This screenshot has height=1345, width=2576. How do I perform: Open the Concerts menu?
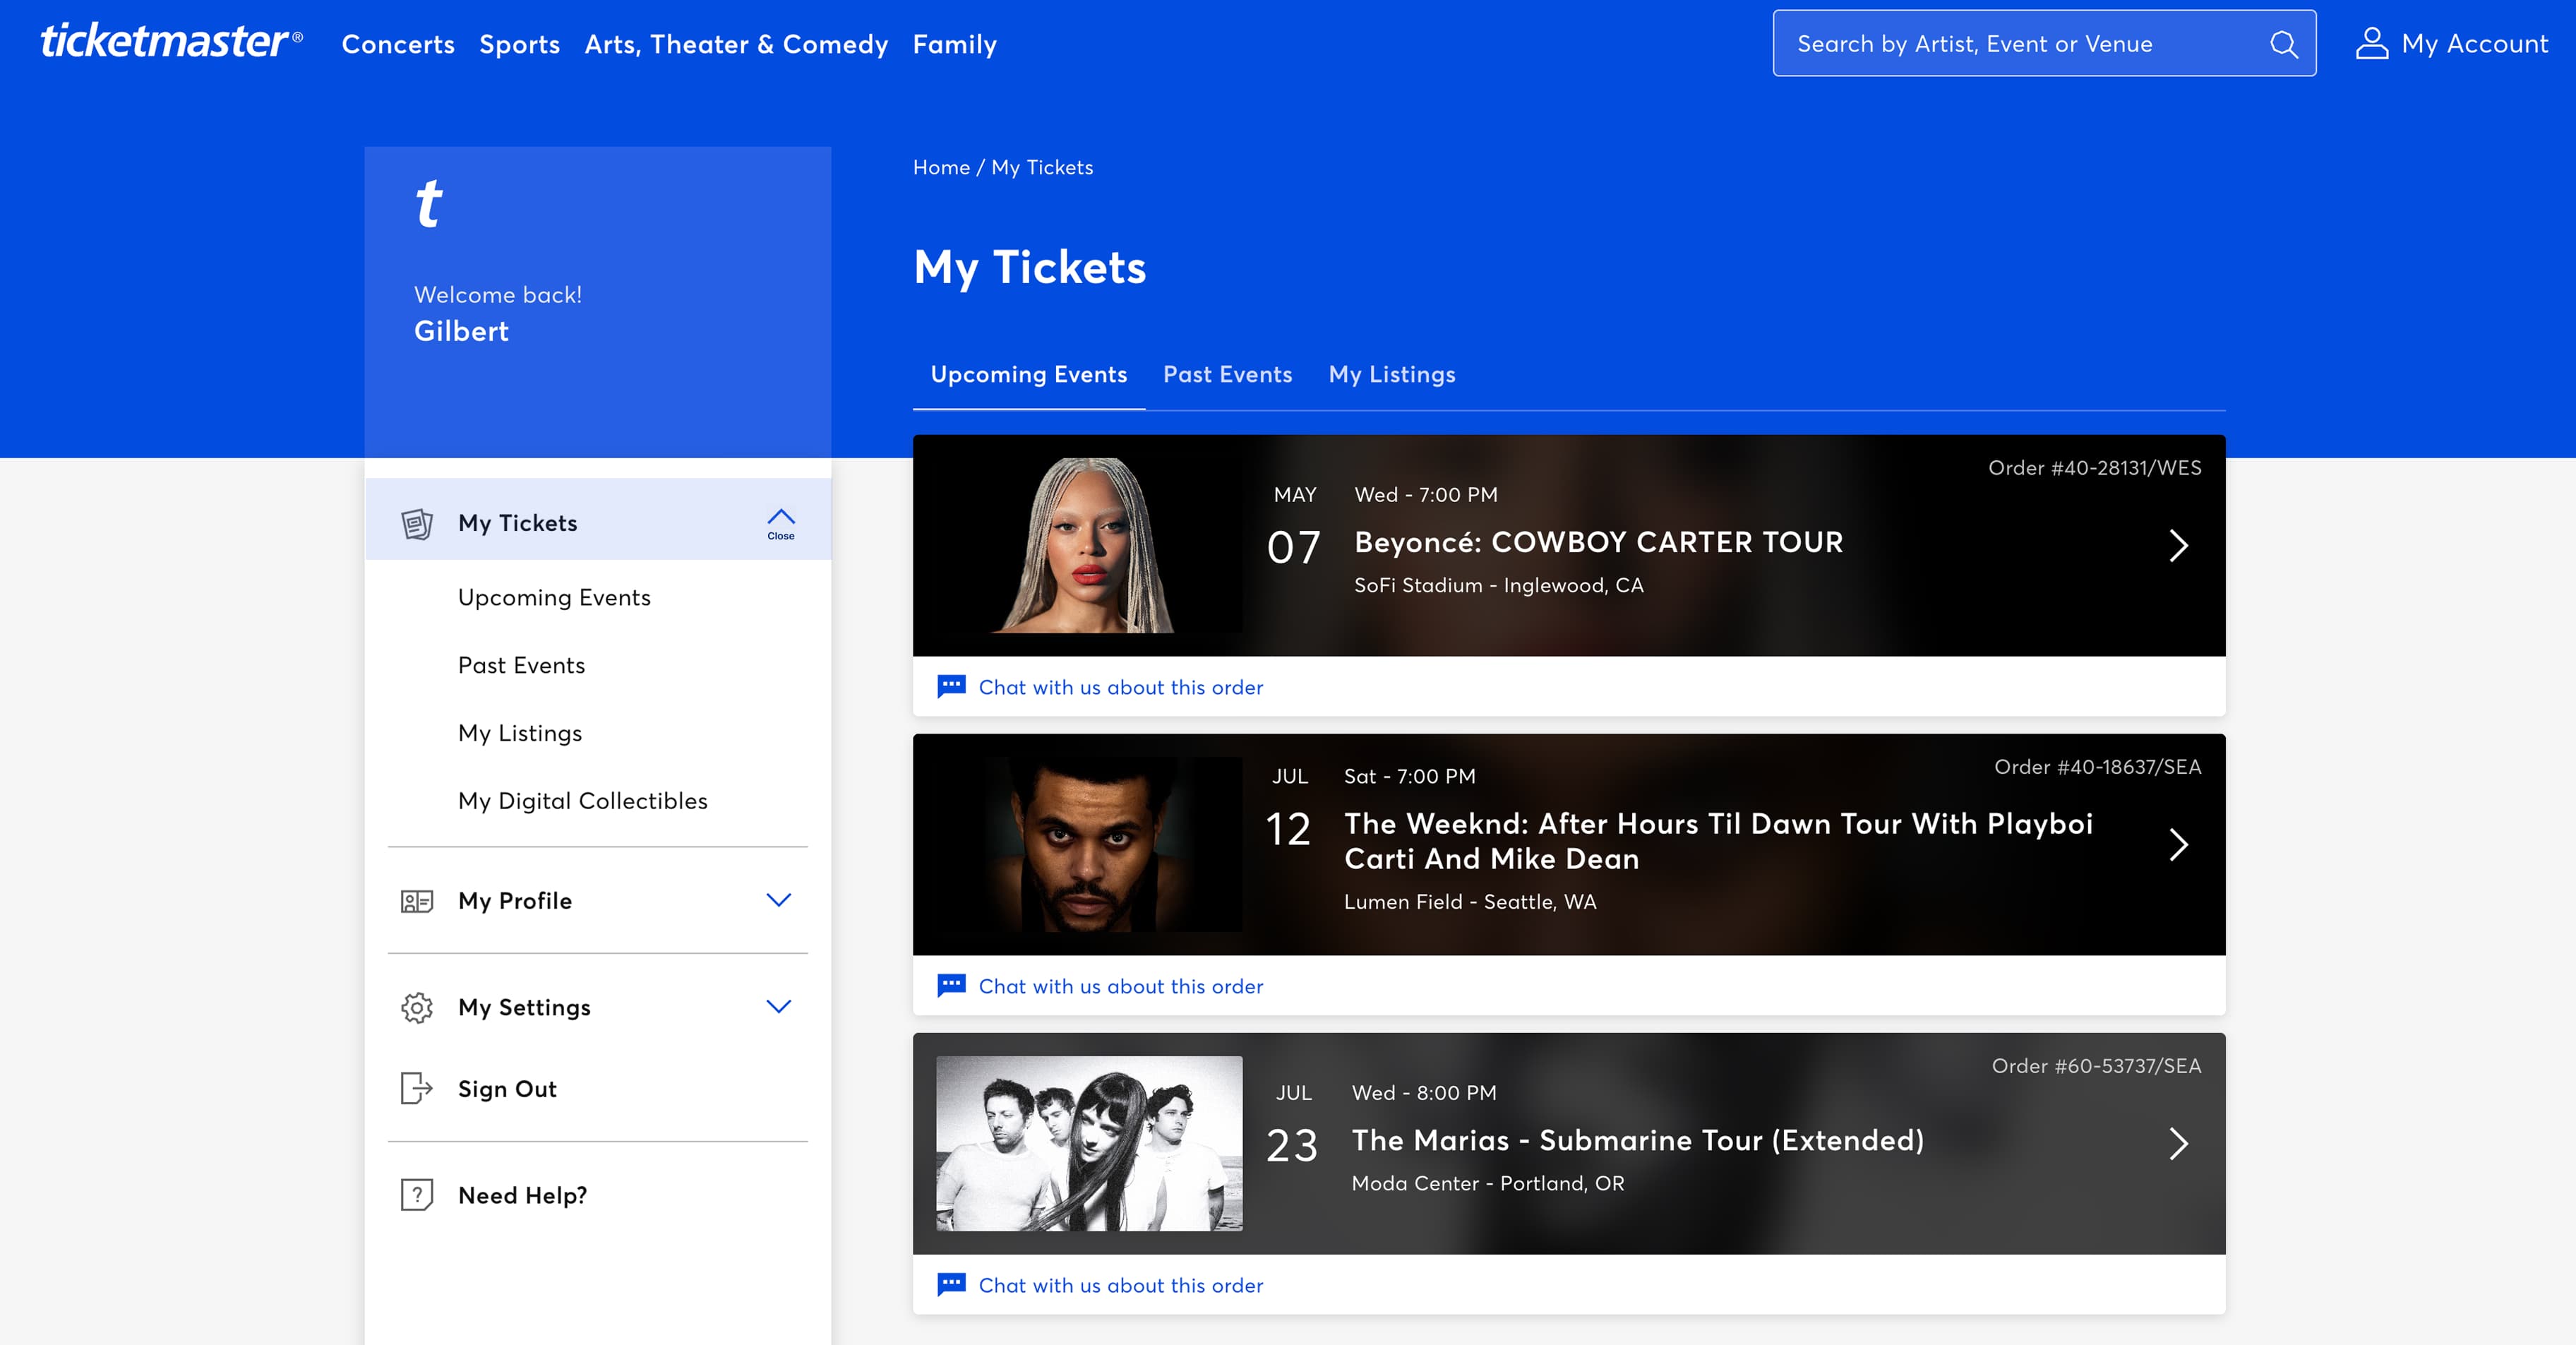point(398,44)
